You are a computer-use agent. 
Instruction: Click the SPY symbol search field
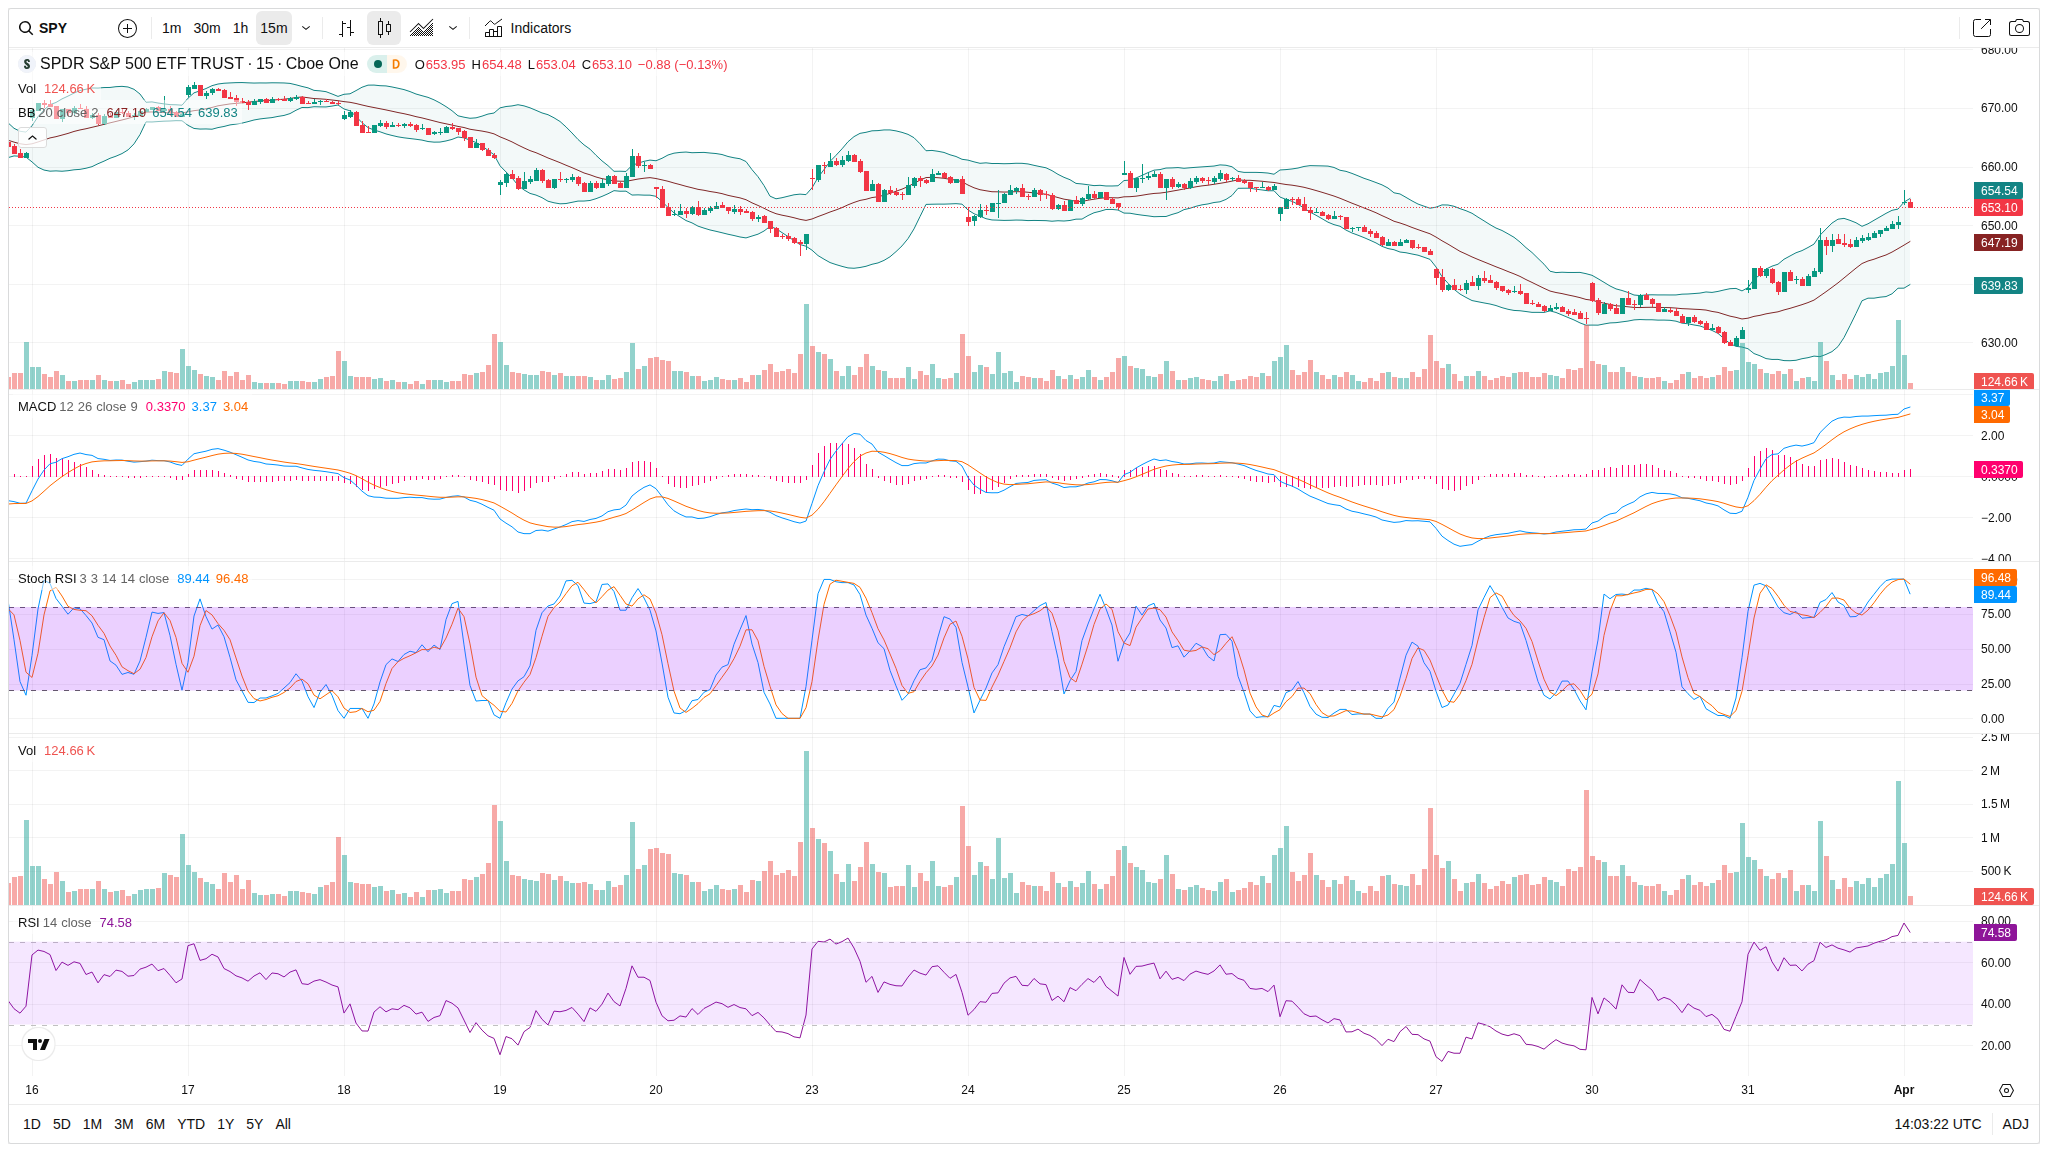pos(60,28)
